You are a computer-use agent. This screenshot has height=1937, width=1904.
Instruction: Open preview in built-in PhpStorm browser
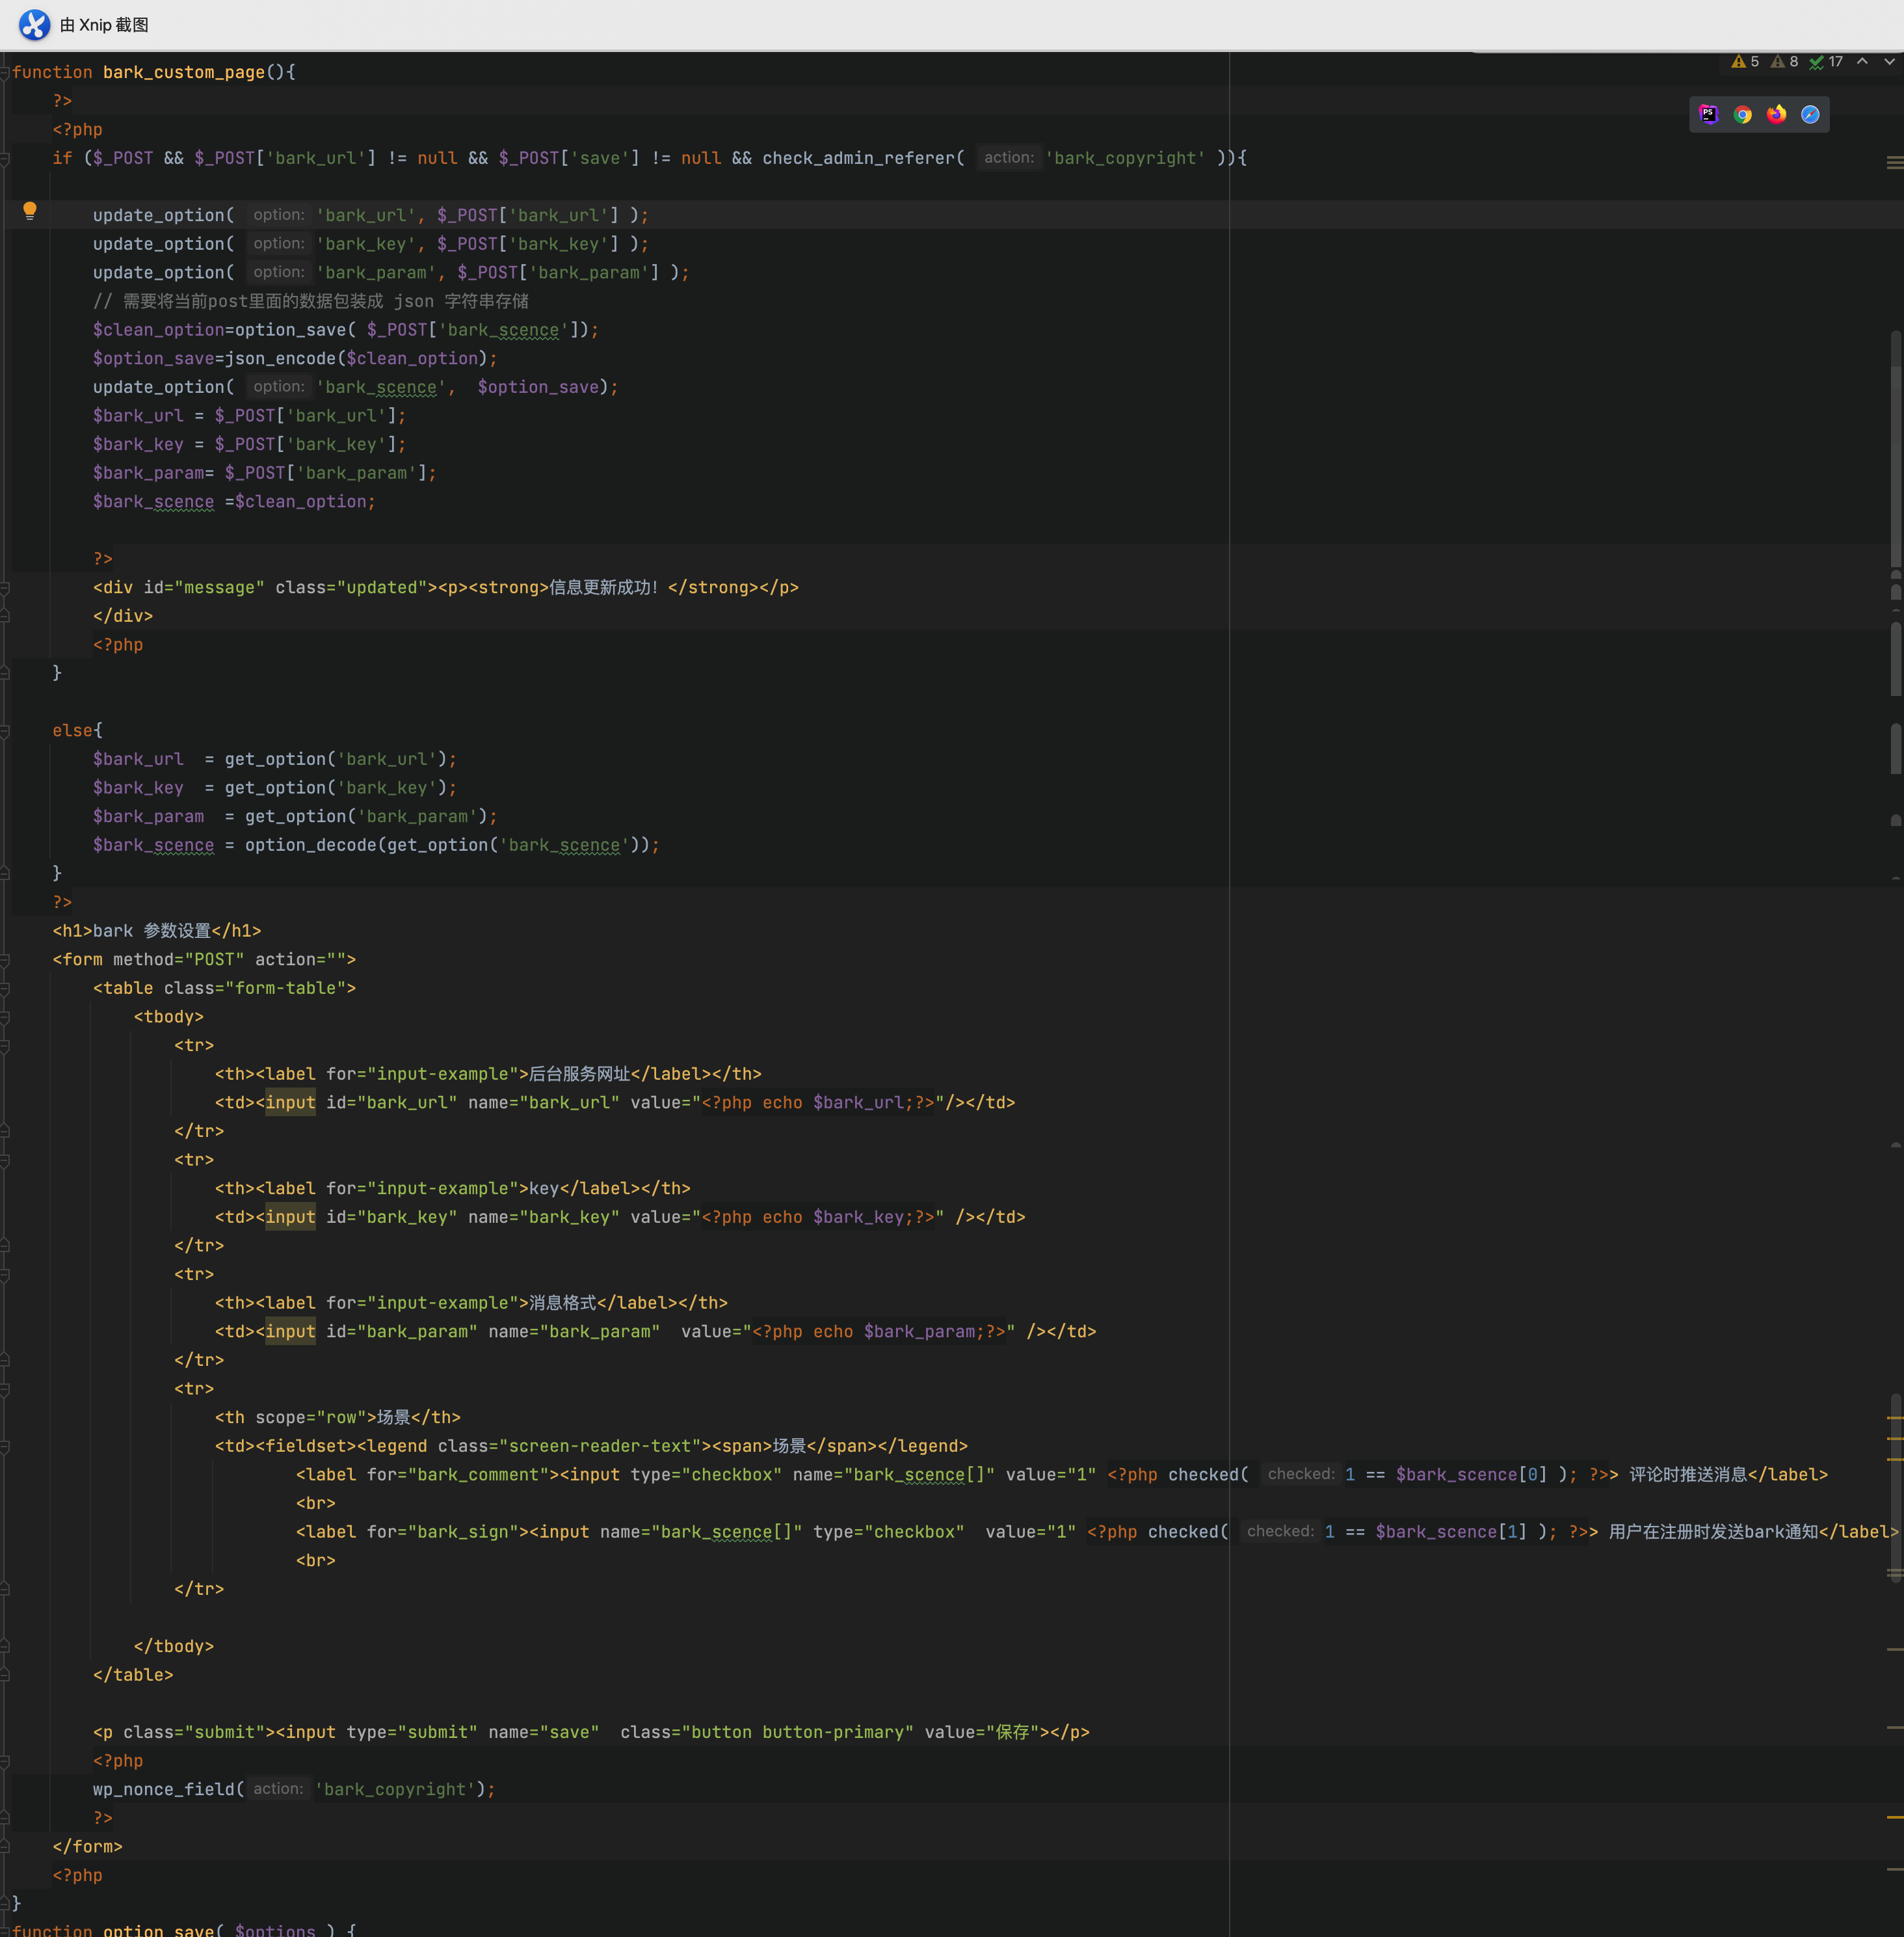click(1708, 114)
